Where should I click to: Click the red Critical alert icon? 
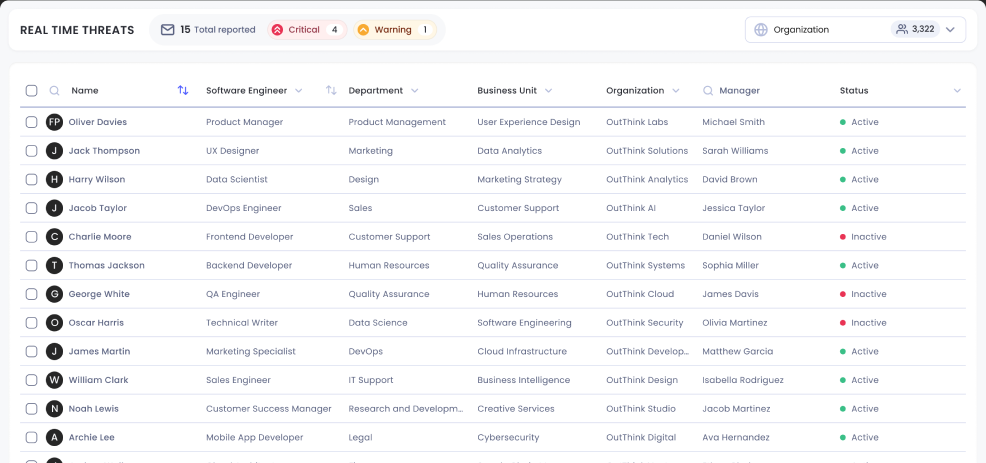(277, 30)
